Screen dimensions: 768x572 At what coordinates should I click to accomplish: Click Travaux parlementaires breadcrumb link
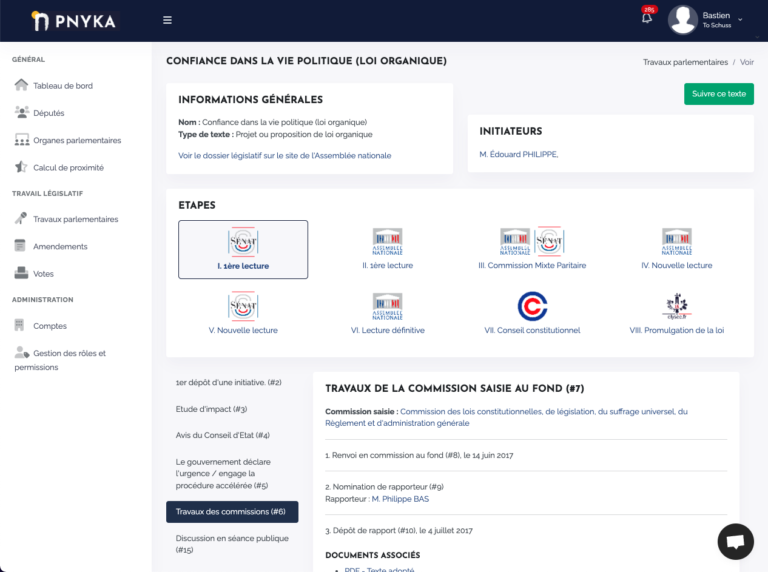(x=685, y=62)
